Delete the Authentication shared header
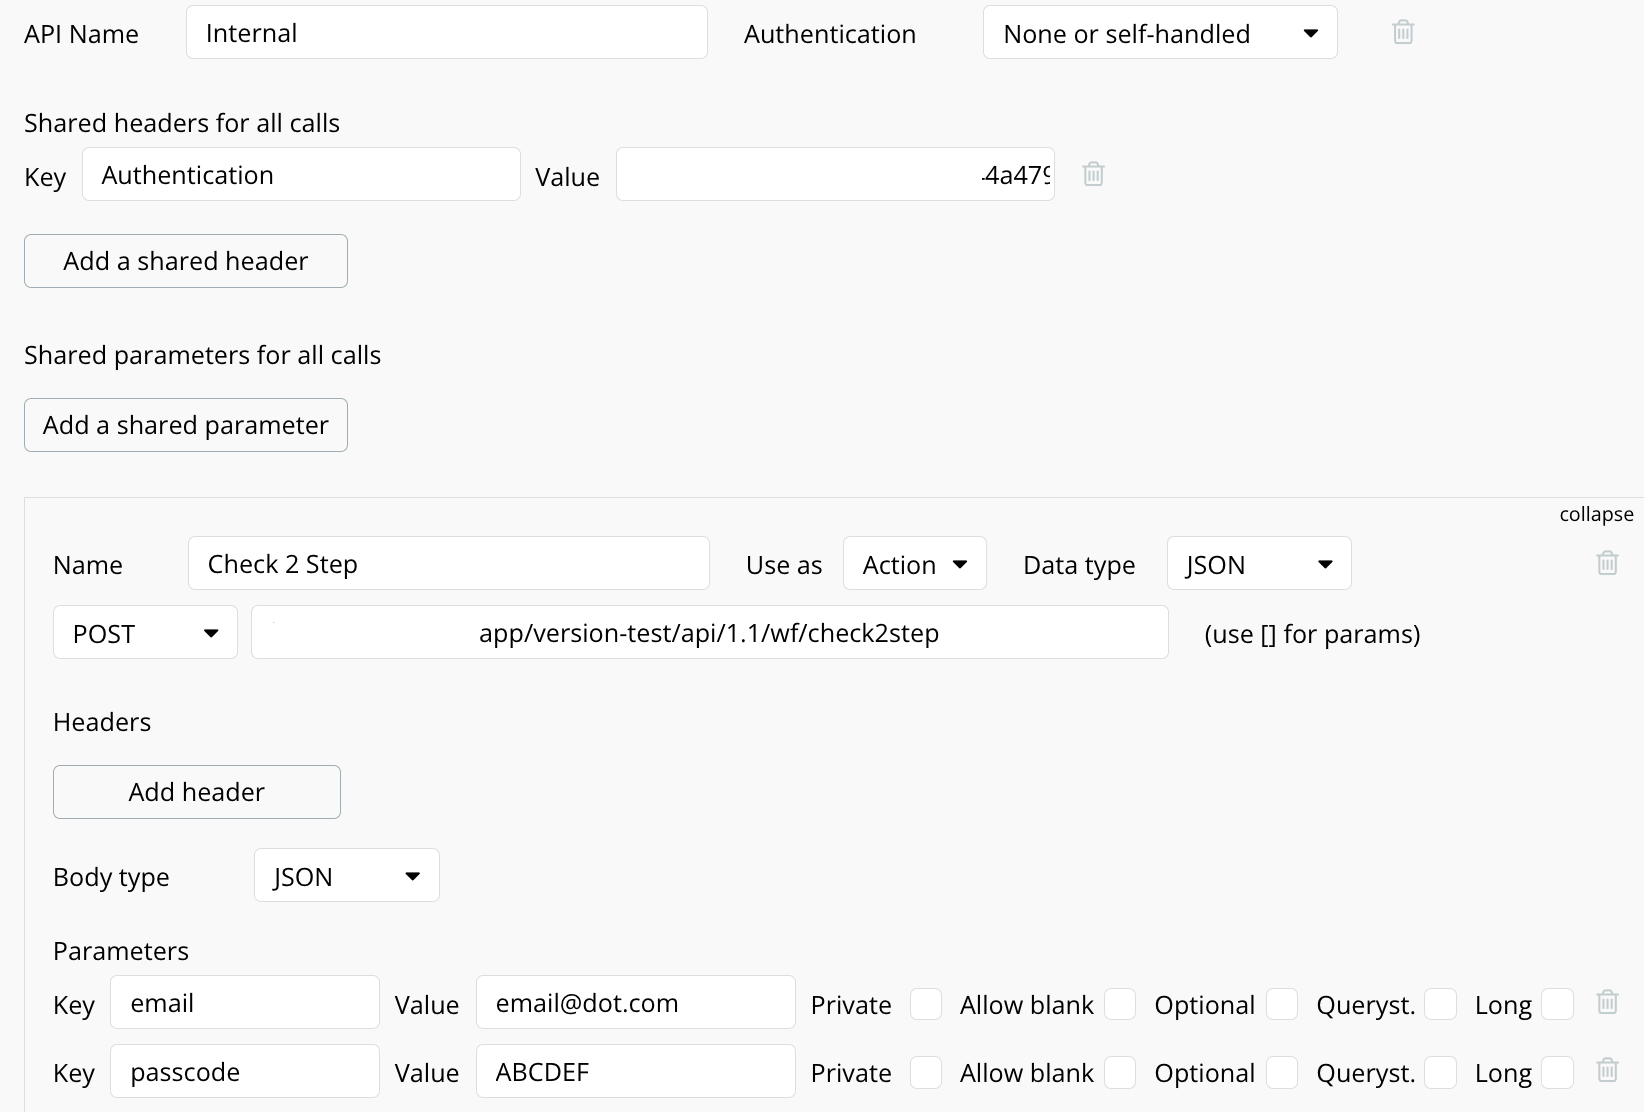Screen dimensions: 1644x1112 click(1093, 174)
